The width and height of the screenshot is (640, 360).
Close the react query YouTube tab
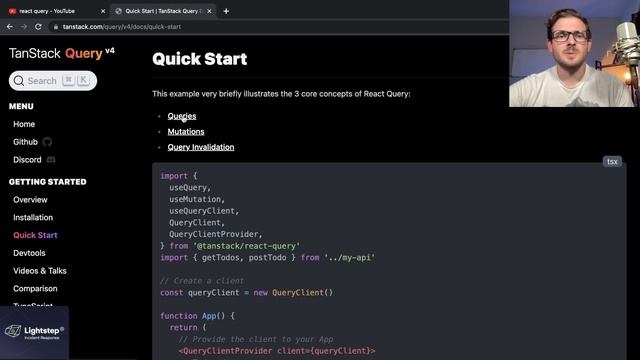[103, 11]
